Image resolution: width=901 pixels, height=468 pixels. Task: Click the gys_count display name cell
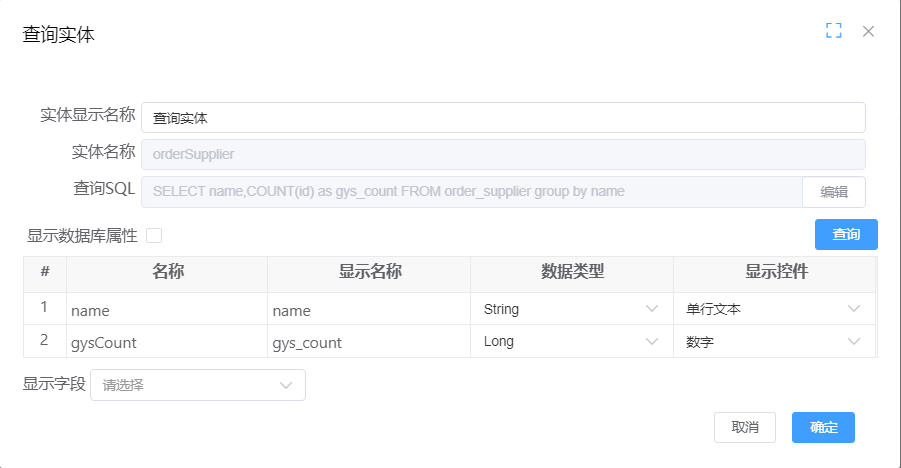coord(368,342)
